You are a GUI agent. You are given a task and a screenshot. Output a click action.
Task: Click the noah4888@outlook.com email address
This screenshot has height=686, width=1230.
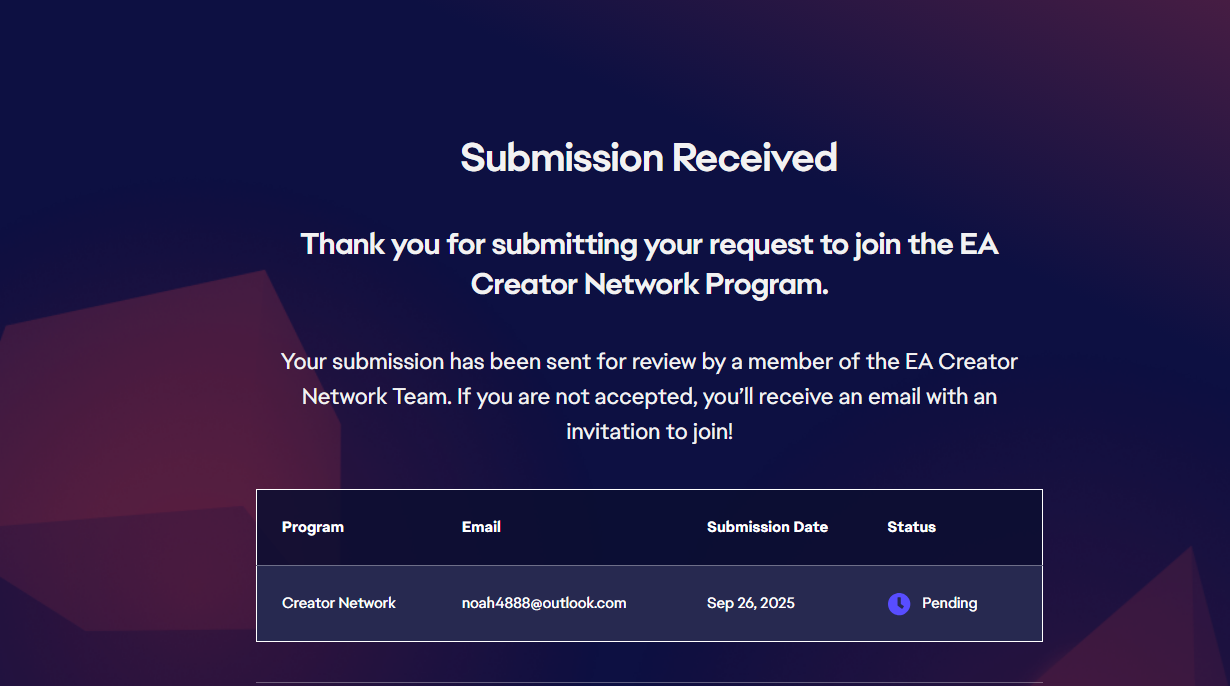[544, 603]
